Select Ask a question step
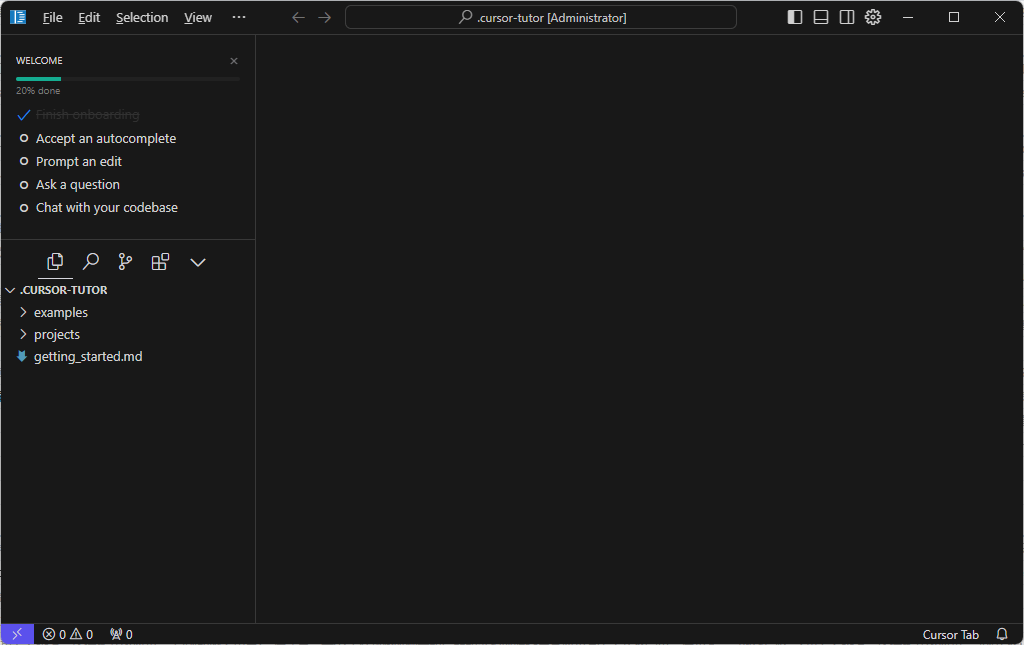The height and width of the screenshot is (645, 1024). click(x=70, y=185)
